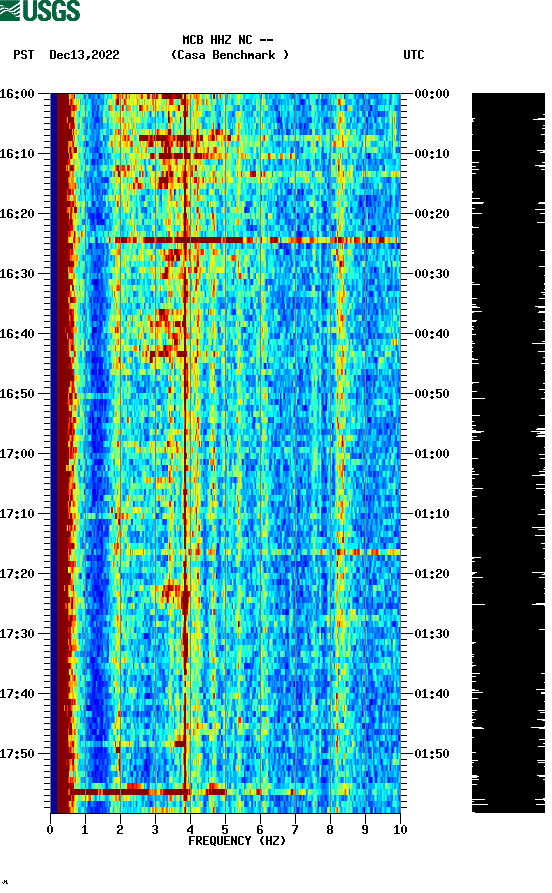Click the '01:50' UTC time label
552x893 pixels.
pyautogui.click(x=432, y=753)
